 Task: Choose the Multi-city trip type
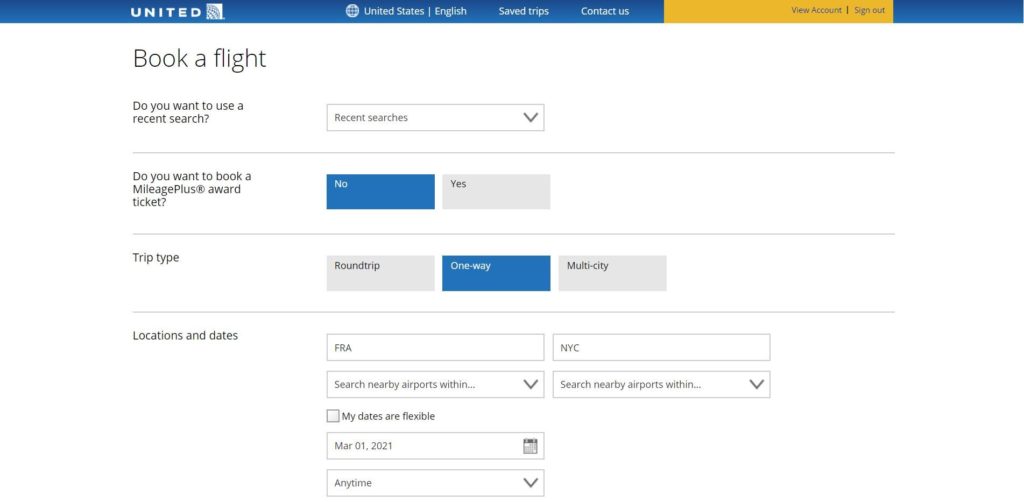pyautogui.click(x=612, y=273)
